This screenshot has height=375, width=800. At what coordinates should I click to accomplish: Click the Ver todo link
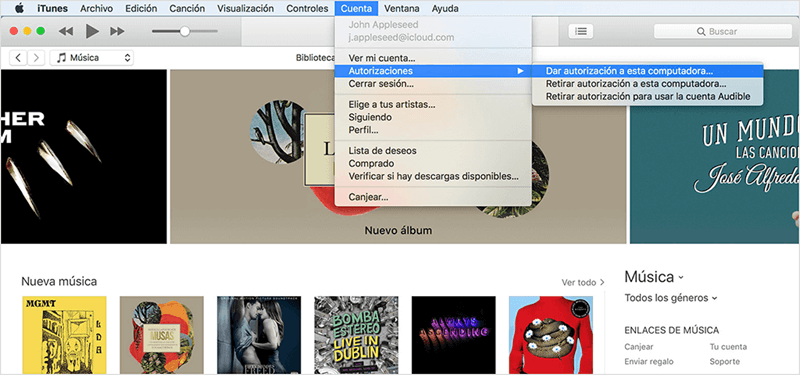coord(583,282)
